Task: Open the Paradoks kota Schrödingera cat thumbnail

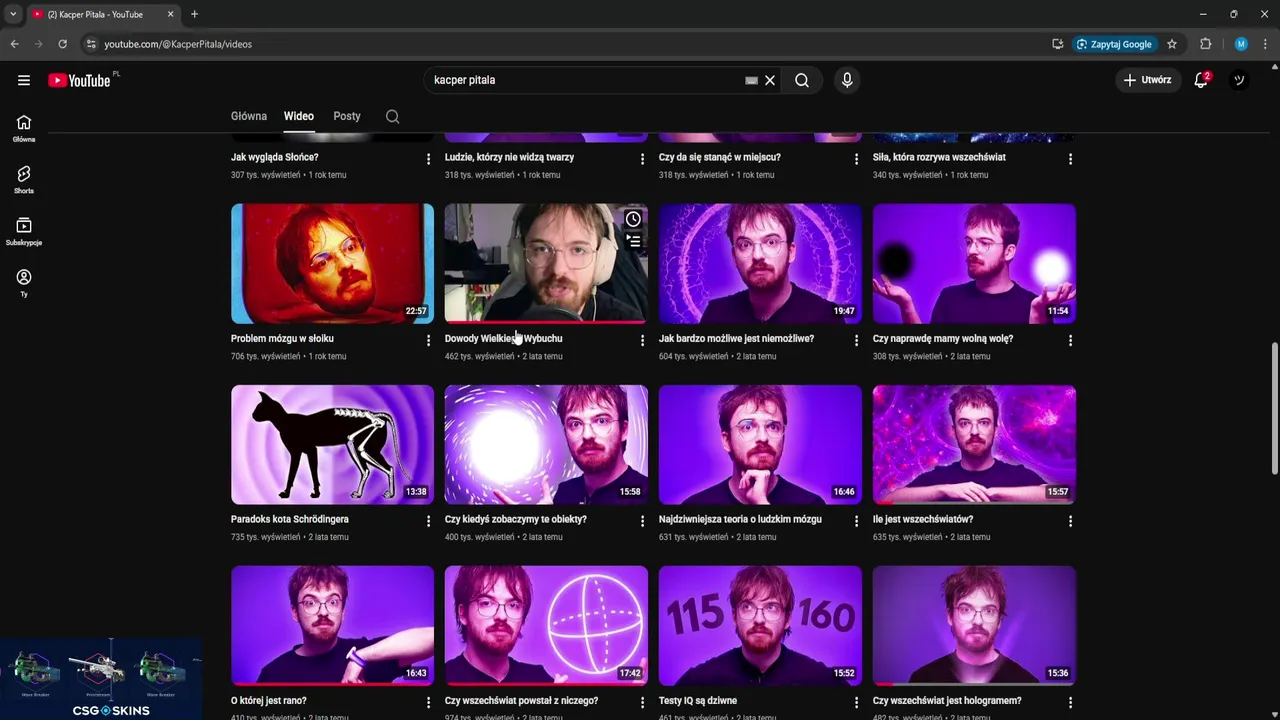Action: (x=332, y=444)
